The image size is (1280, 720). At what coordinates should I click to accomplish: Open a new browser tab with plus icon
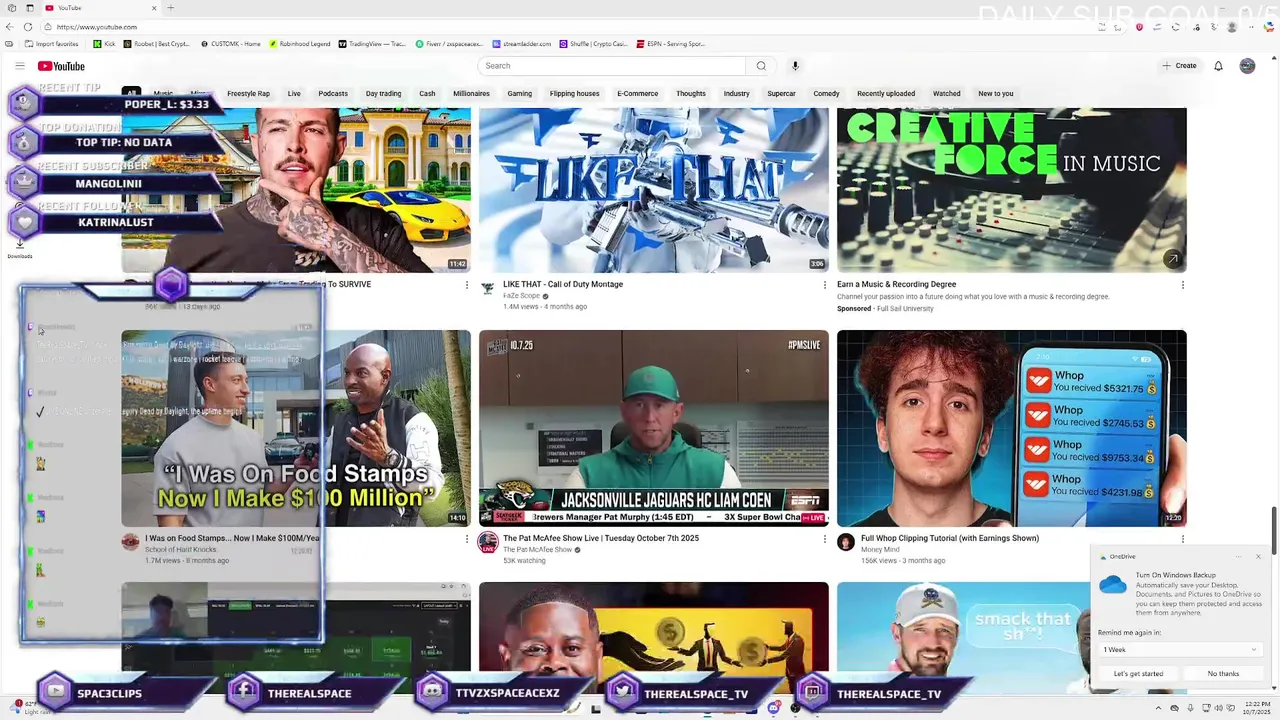[x=170, y=8]
